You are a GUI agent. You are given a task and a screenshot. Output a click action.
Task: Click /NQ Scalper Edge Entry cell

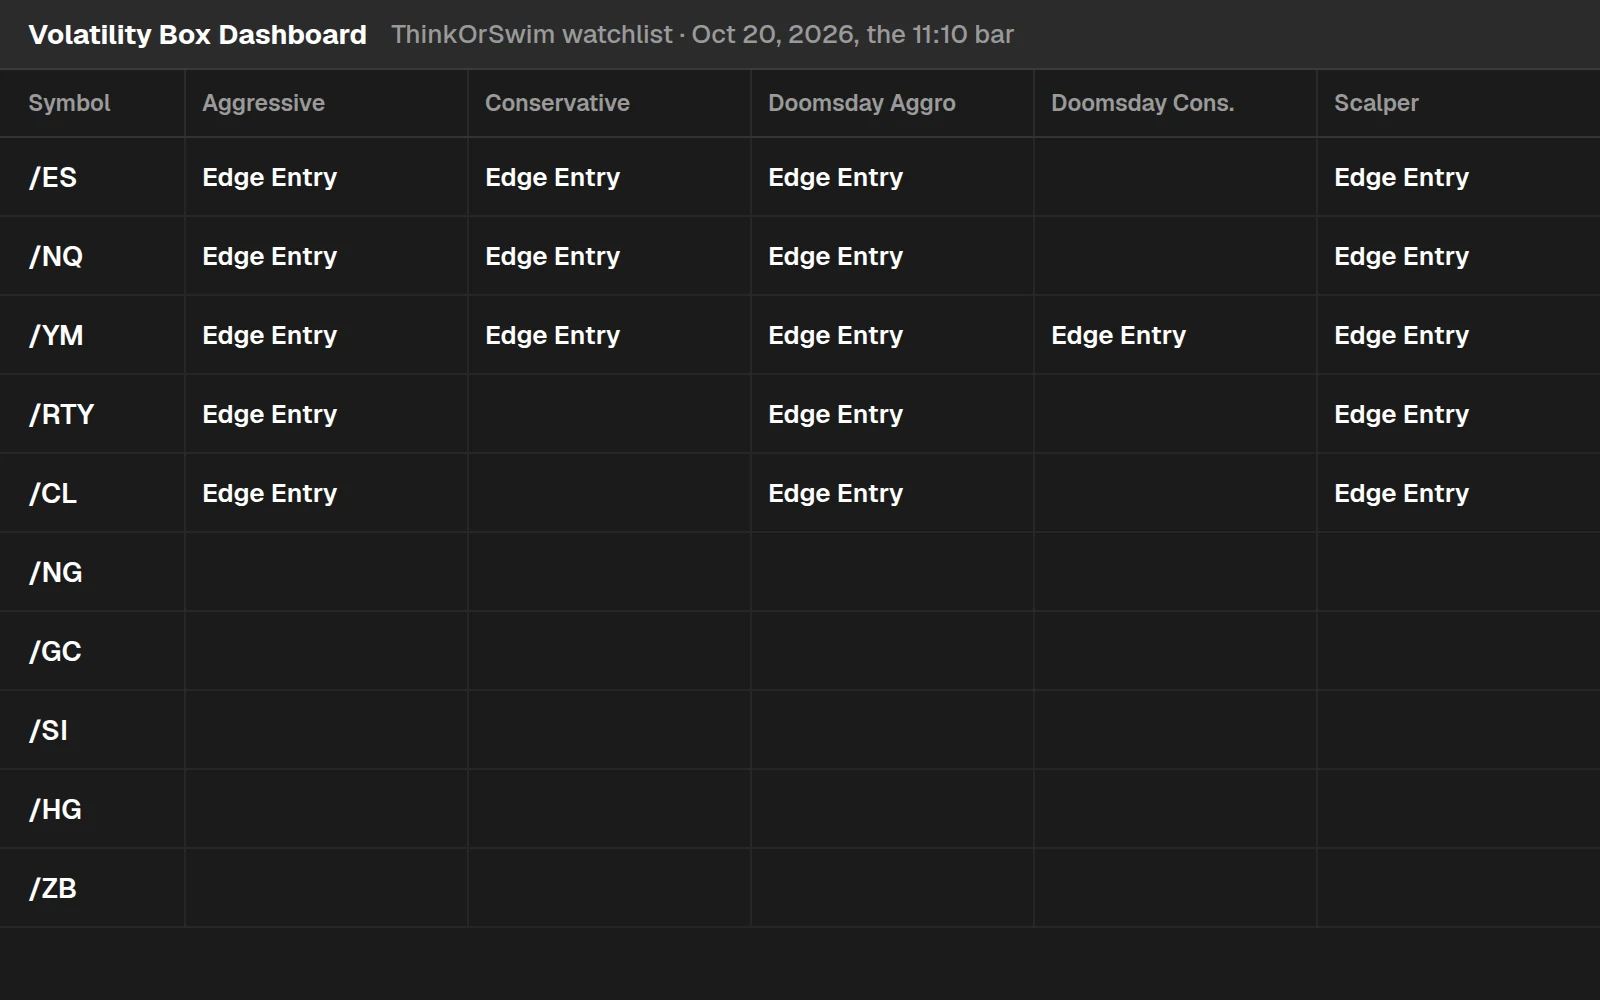pyautogui.click(x=1458, y=256)
